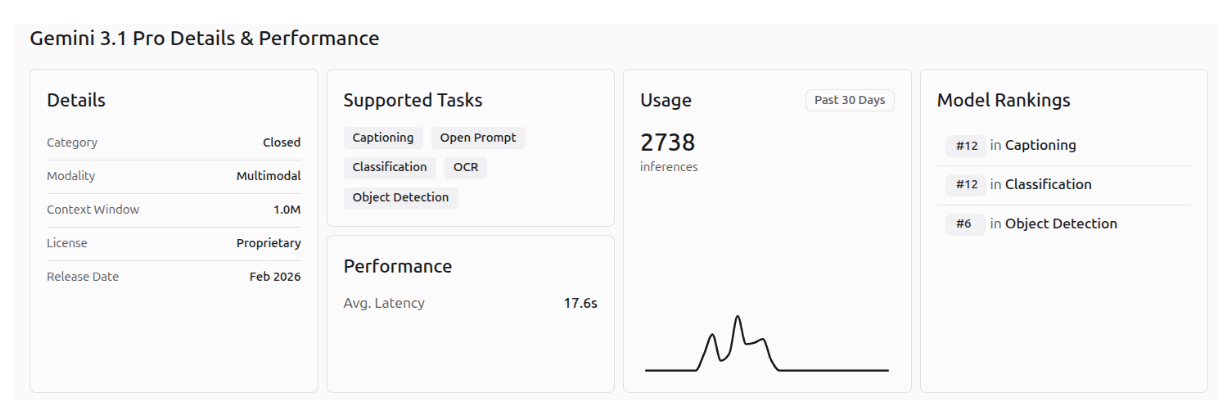1228x400 pixels.
Task: Click the Avg. Latency label
Action: [x=384, y=303]
